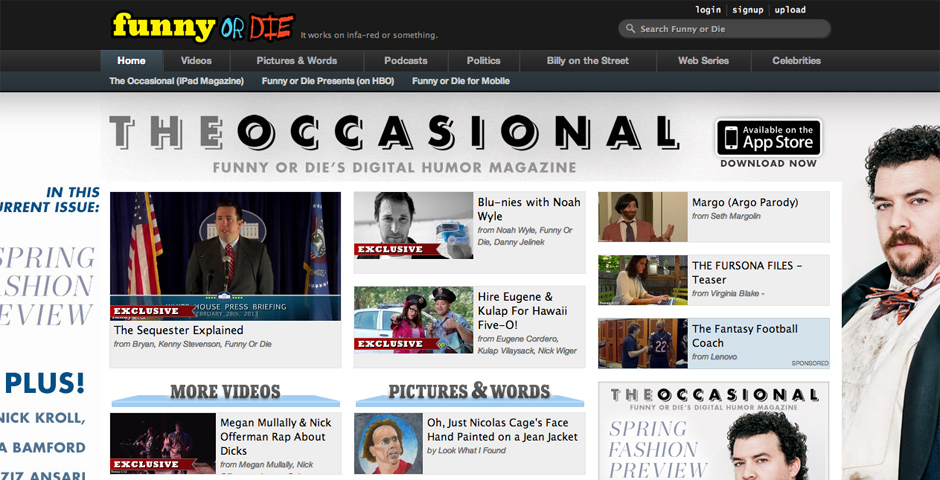The width and height of the screenshot is (940, 480).
Task: Click the Funny or Die logo
Action: pos(204,27)
